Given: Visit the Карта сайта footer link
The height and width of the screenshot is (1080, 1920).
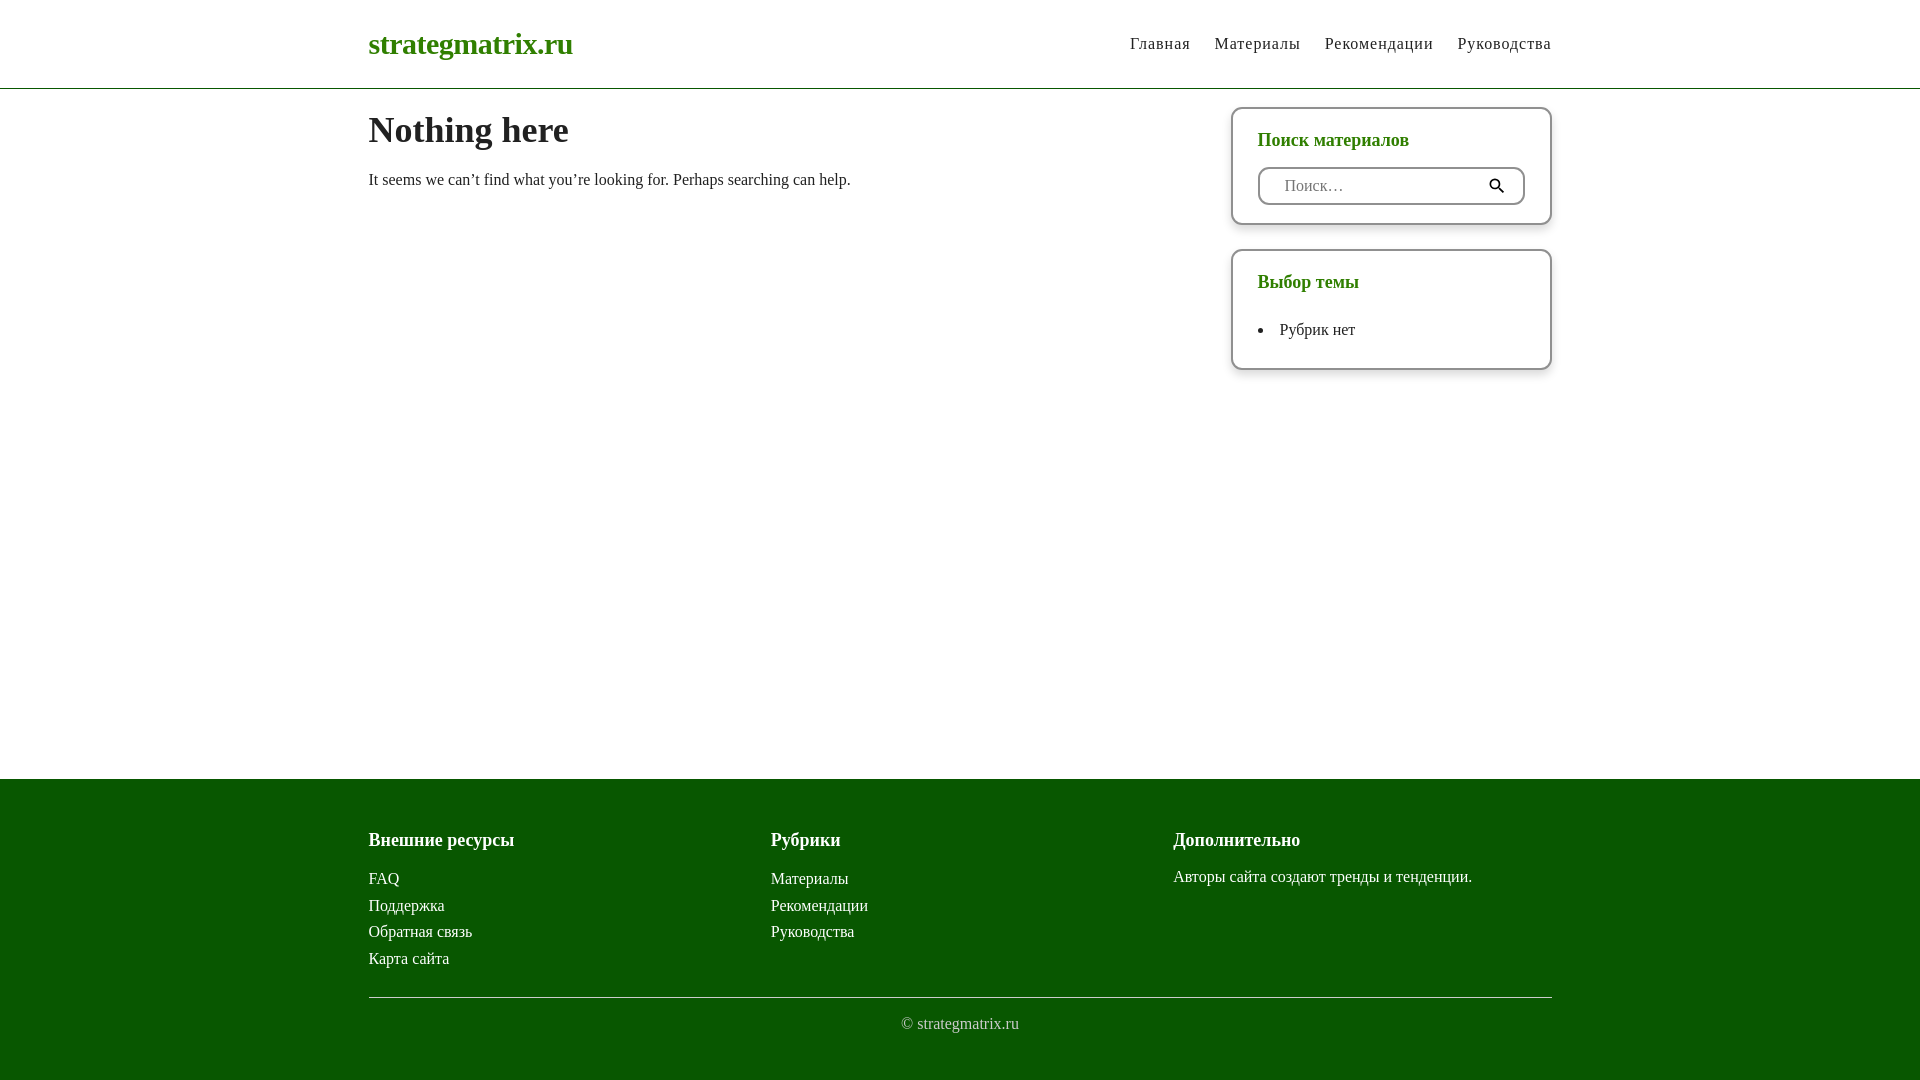Looking at the screenshot, I should coord(409,959).
